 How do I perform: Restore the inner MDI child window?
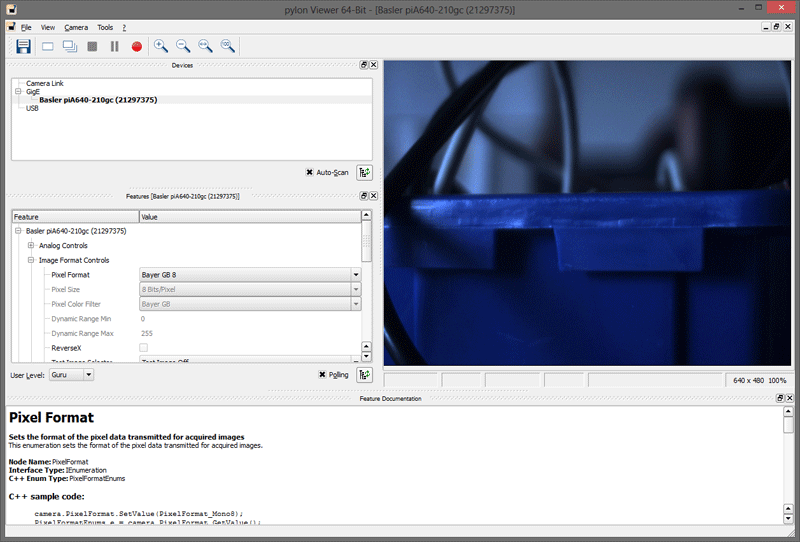[776, 27]
